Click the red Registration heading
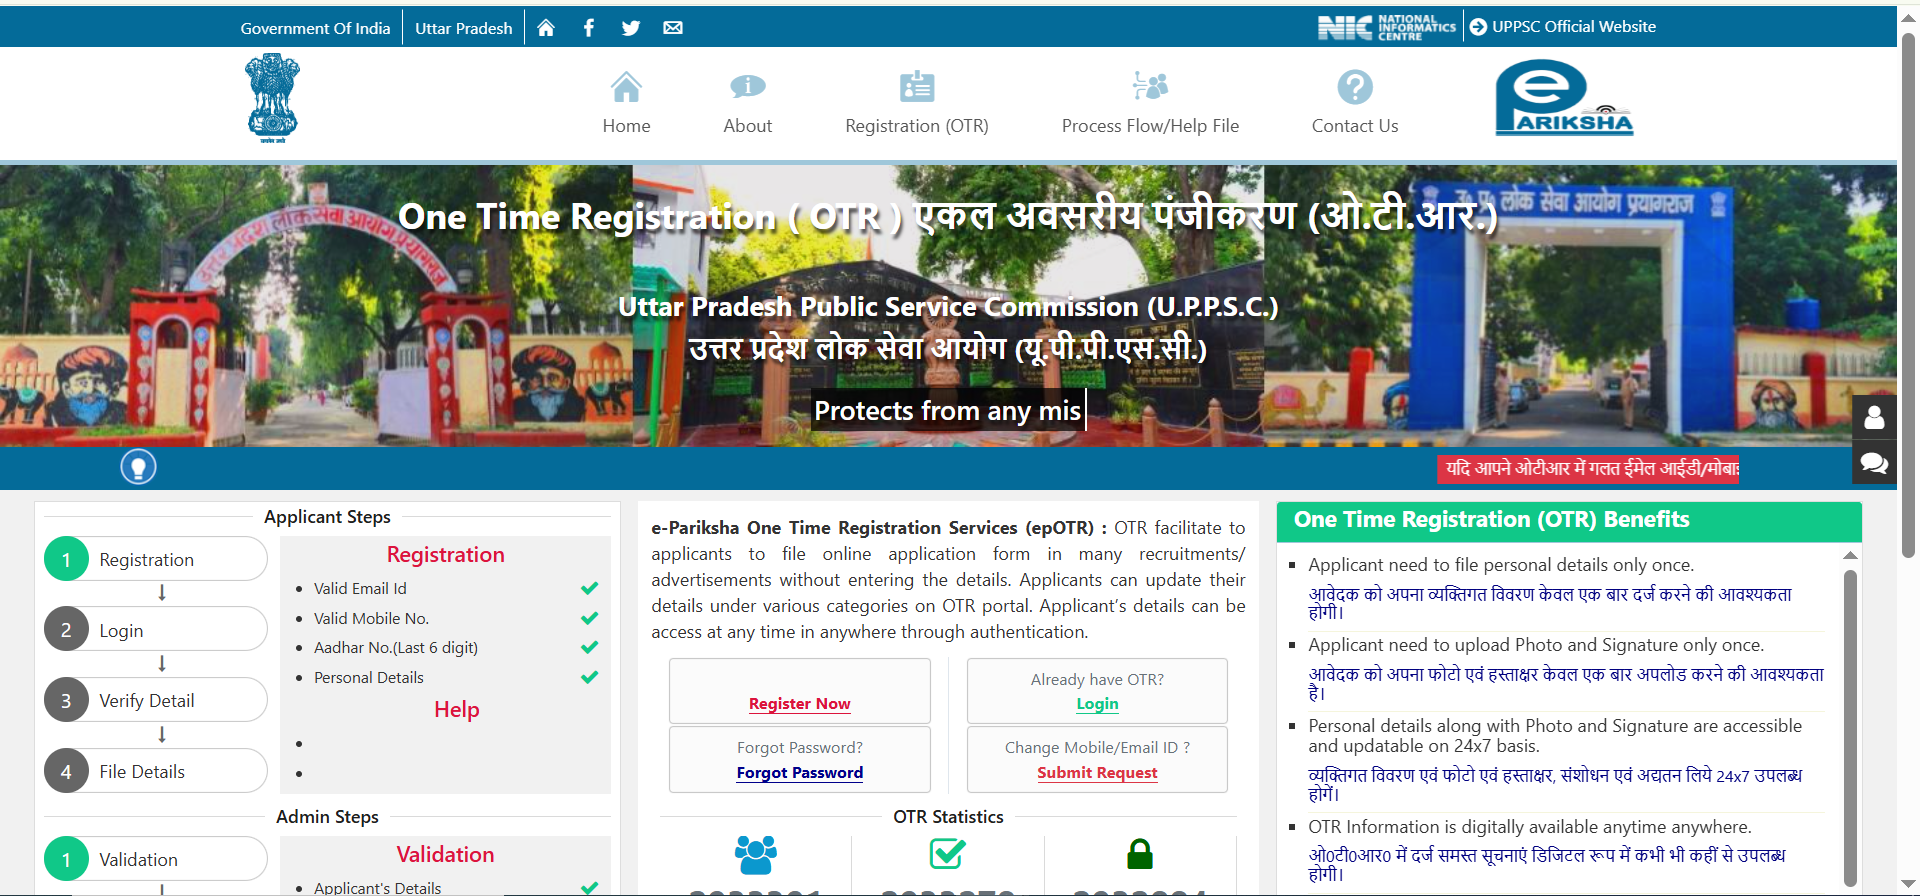Viewport: 1920px width, 896px height. 446,555
